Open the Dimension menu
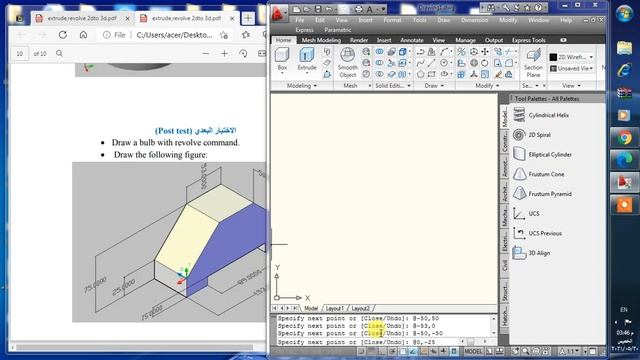This screenshot has height=360, width=640. point(474,20)
